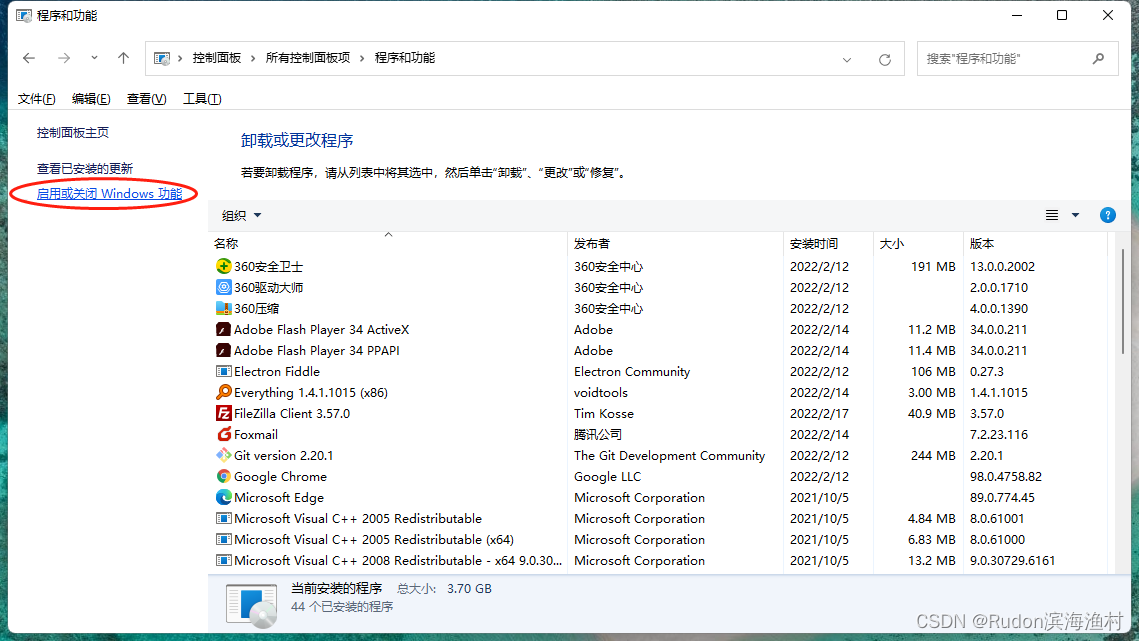Sort by 名称 column header
Screen dimensions: 1139x641
tap(387, 243)
